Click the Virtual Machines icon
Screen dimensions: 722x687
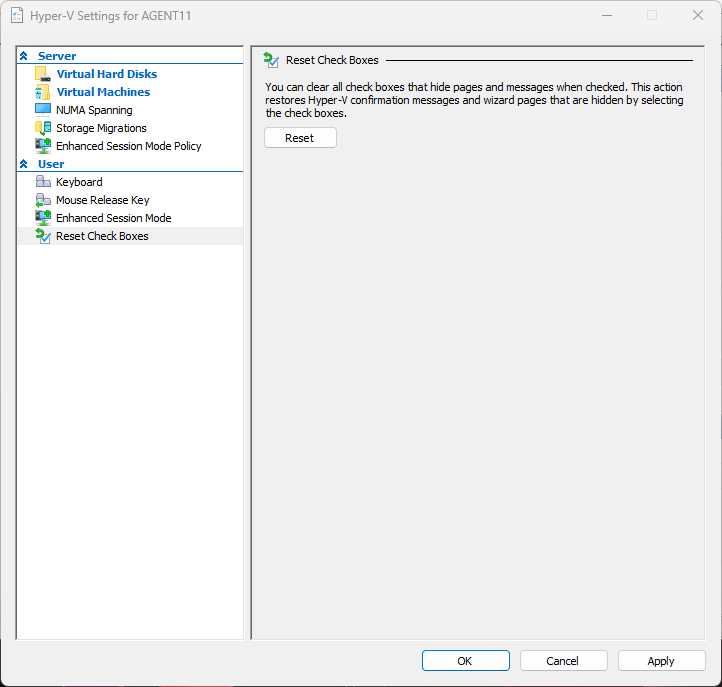[42, 92]
